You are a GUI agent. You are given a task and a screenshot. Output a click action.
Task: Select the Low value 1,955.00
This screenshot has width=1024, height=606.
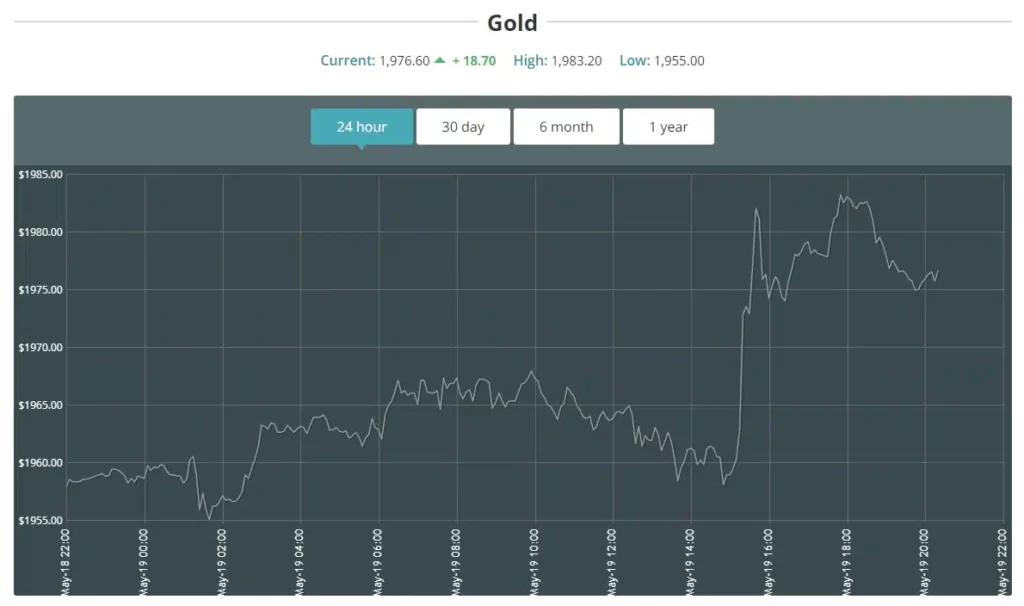(x=679, y=61)
